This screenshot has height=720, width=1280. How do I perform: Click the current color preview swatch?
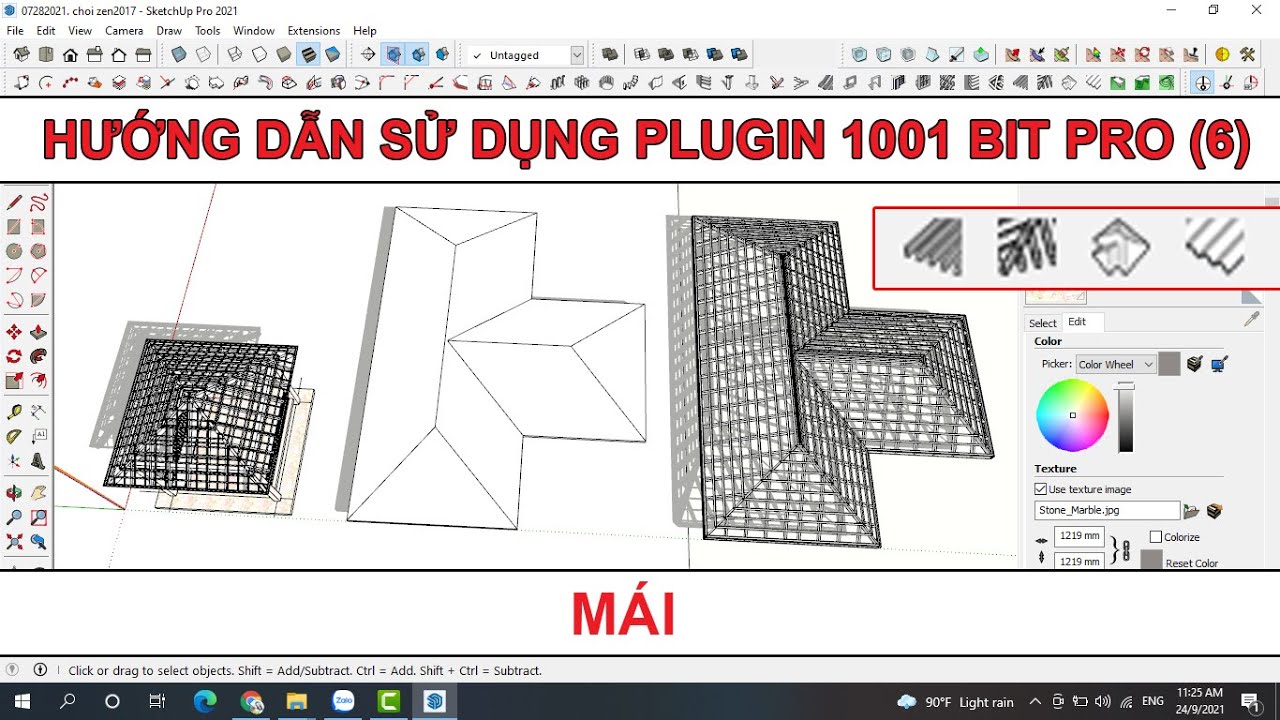click(x=1169, y=364)
